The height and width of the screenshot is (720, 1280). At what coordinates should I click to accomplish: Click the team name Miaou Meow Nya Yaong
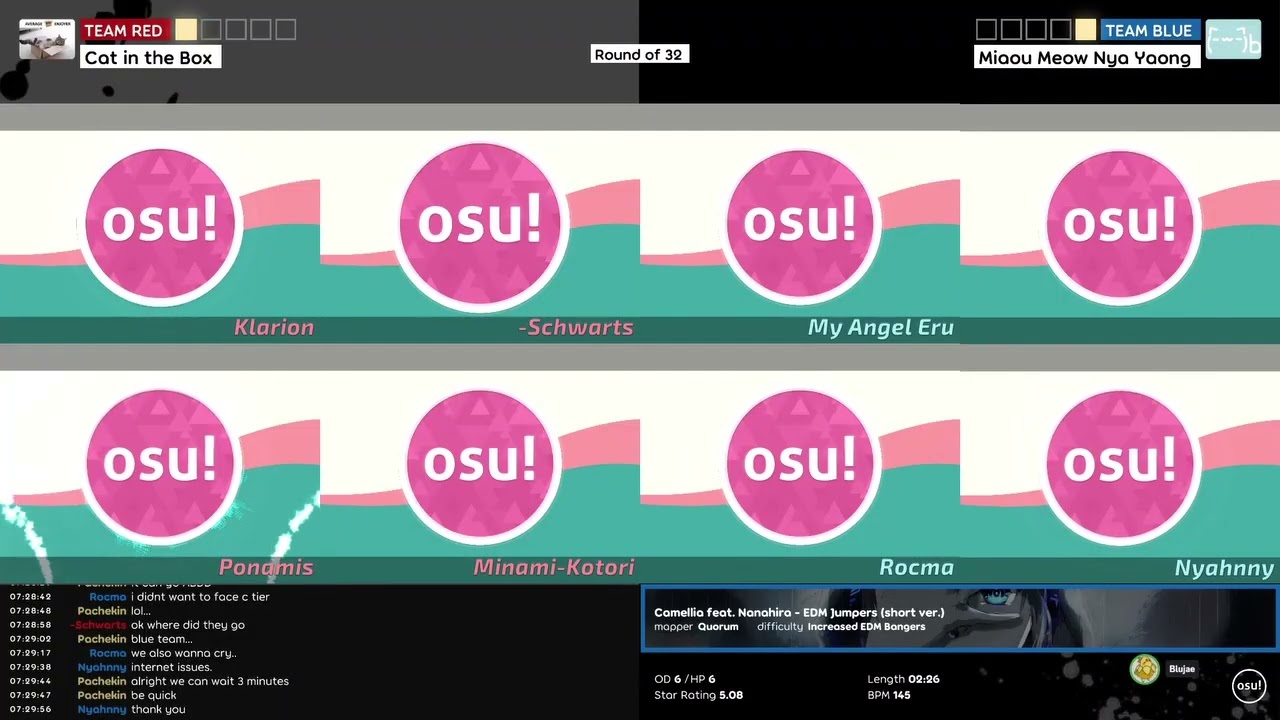(x=1085, y=57)
